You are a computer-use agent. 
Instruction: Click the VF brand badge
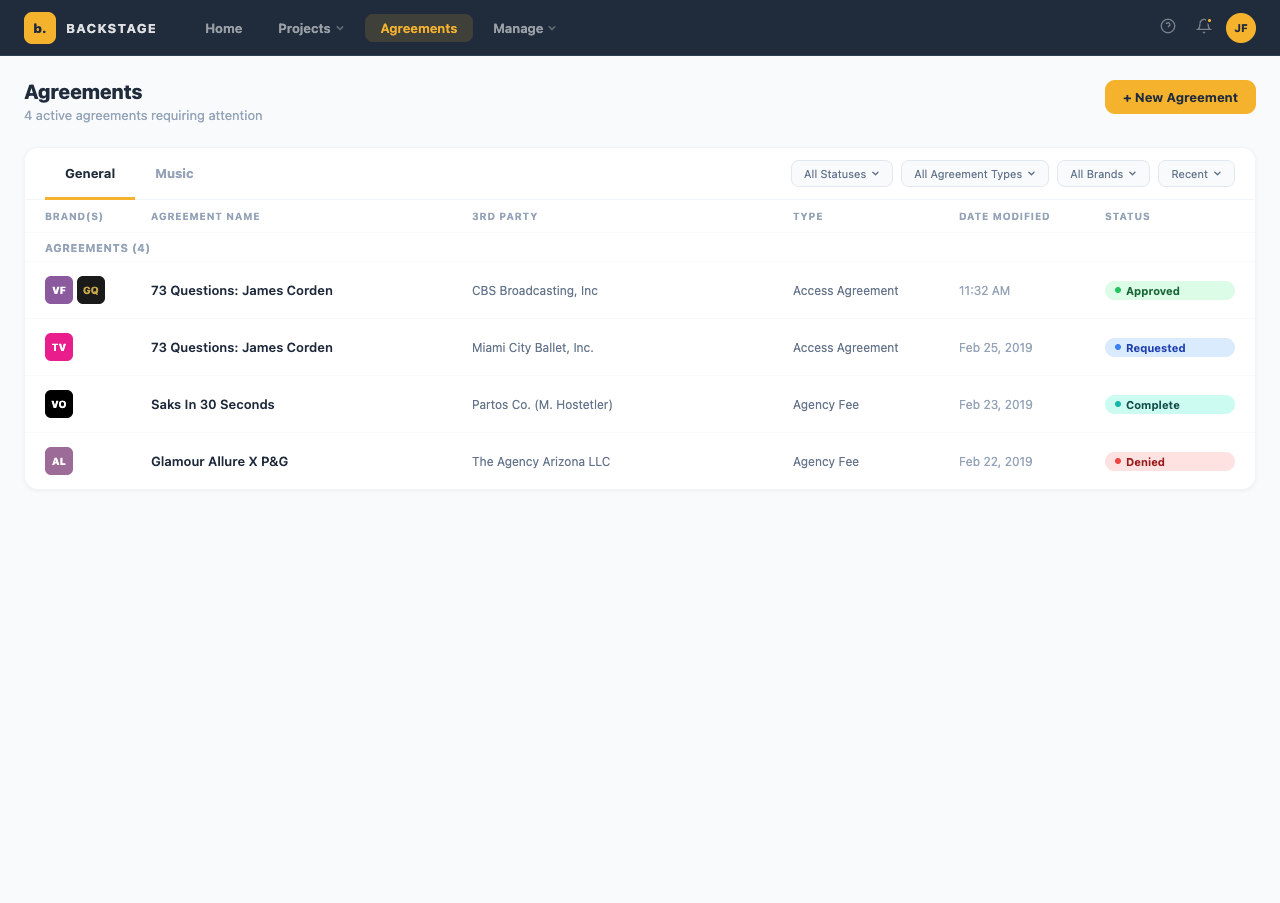click(x=59, y=290)
